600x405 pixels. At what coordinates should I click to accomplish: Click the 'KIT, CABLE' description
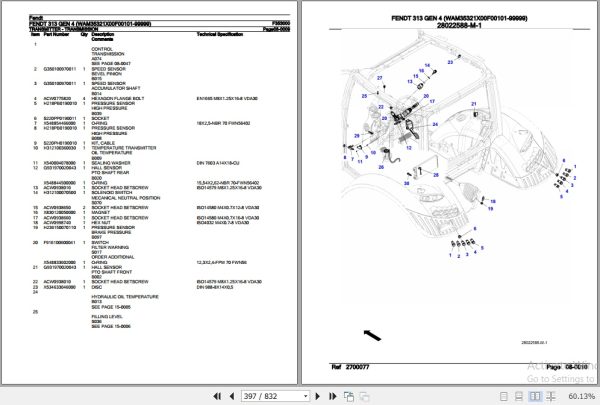pyautogui.click(x=103, y=143)
